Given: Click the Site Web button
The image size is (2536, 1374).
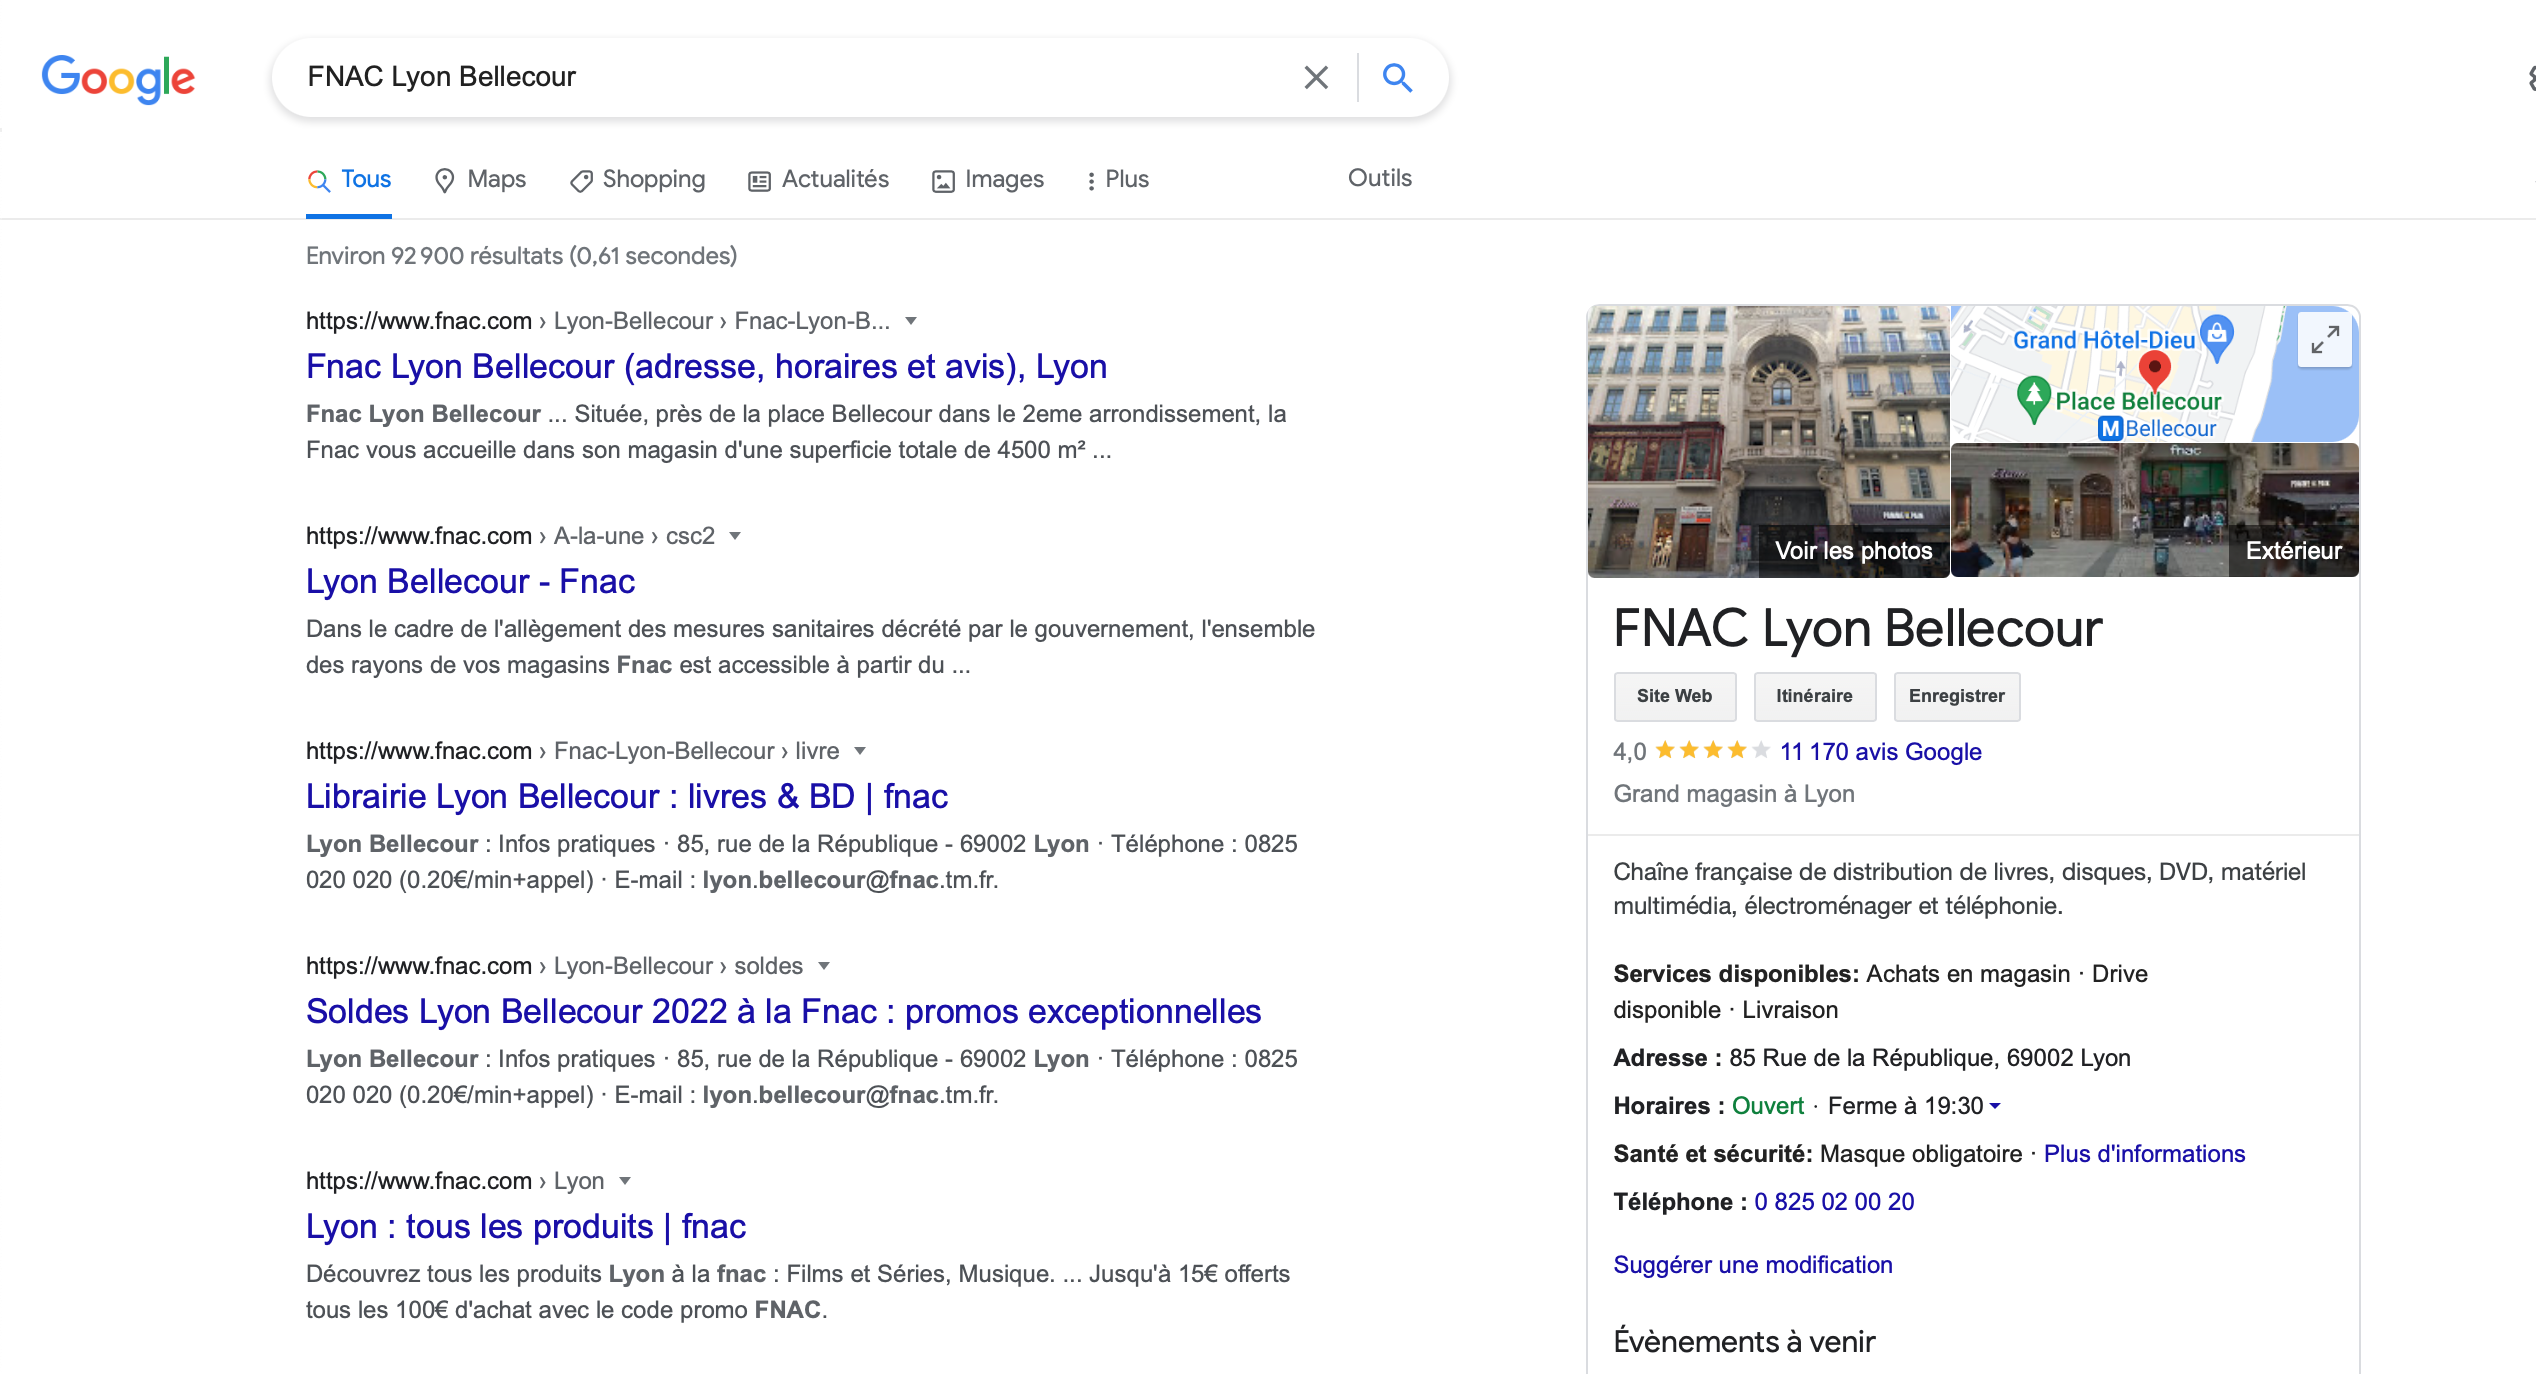Looking at the screenshot, I should coord(1674,696).
